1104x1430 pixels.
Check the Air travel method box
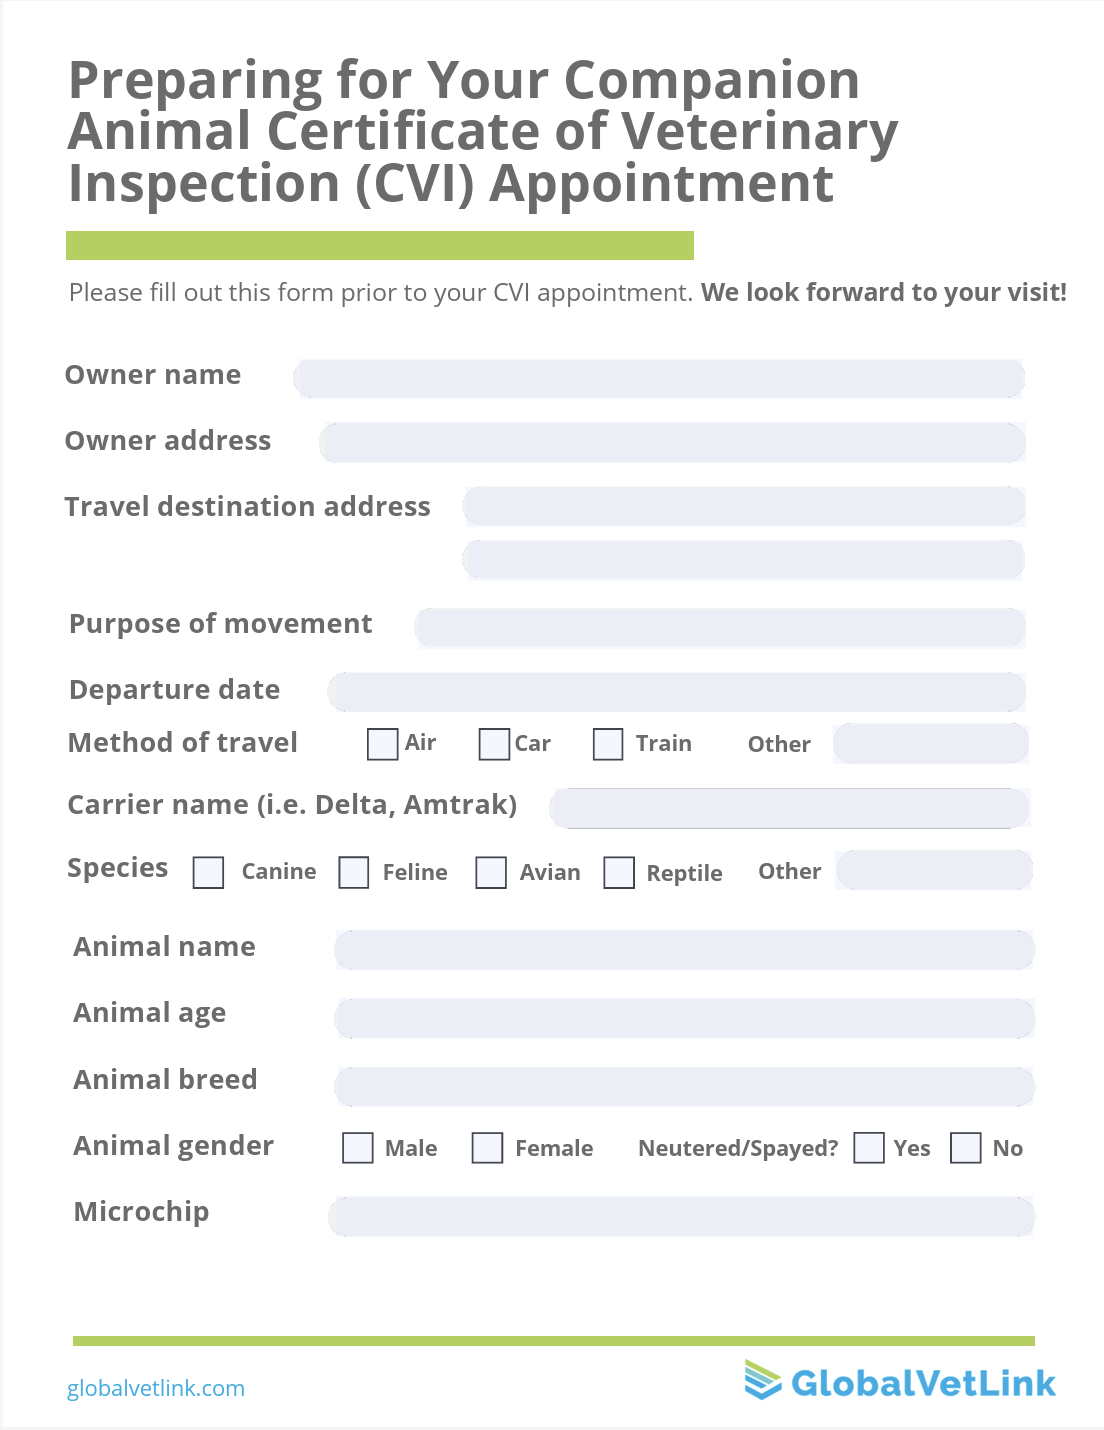(383, 744)
